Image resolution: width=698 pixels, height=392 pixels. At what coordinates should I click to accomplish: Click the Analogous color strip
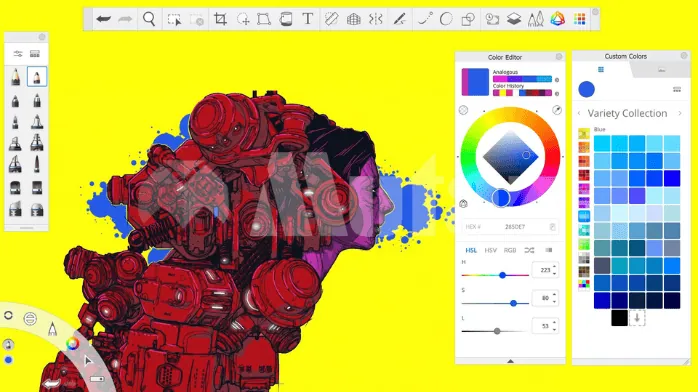[x=522, y=79]
